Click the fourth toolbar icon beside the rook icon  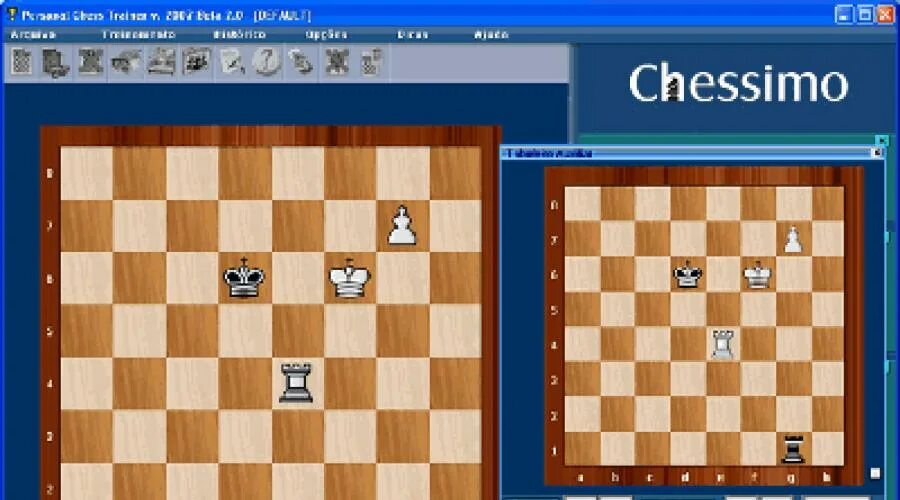pyautogui.click(x=126, y=62)
